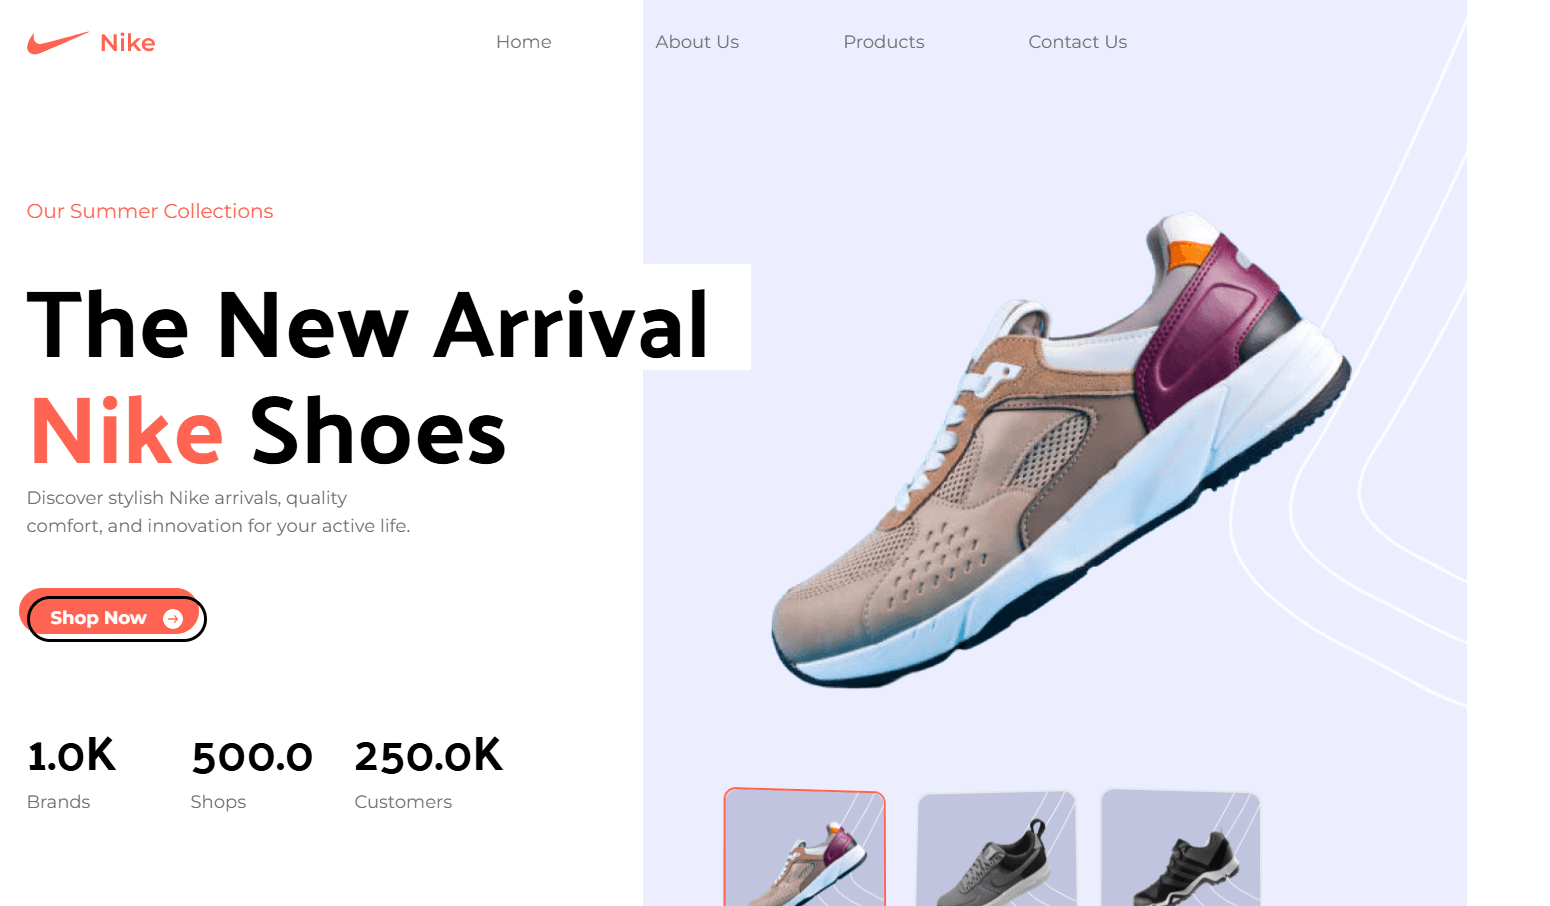The height and width of the screenshot is (906, 1550).
Task: Navigate to Contact Us
Action: (x=1077, y=42)
